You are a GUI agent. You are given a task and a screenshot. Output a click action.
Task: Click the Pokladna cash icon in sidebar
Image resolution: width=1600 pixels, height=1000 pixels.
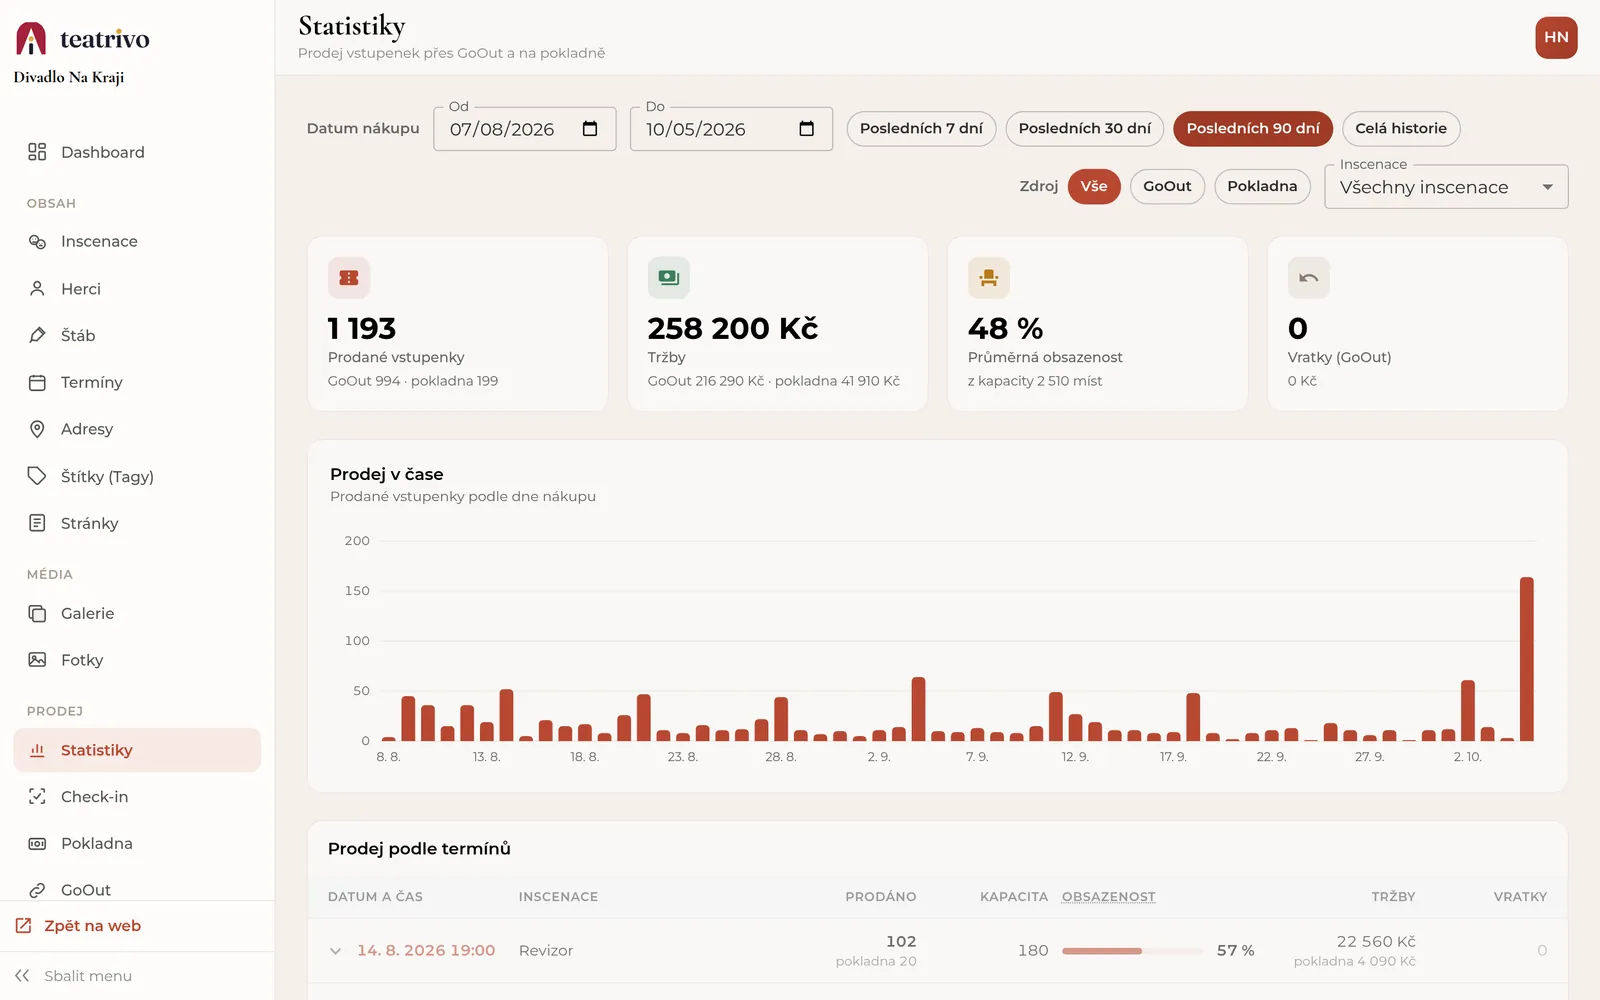37,844
